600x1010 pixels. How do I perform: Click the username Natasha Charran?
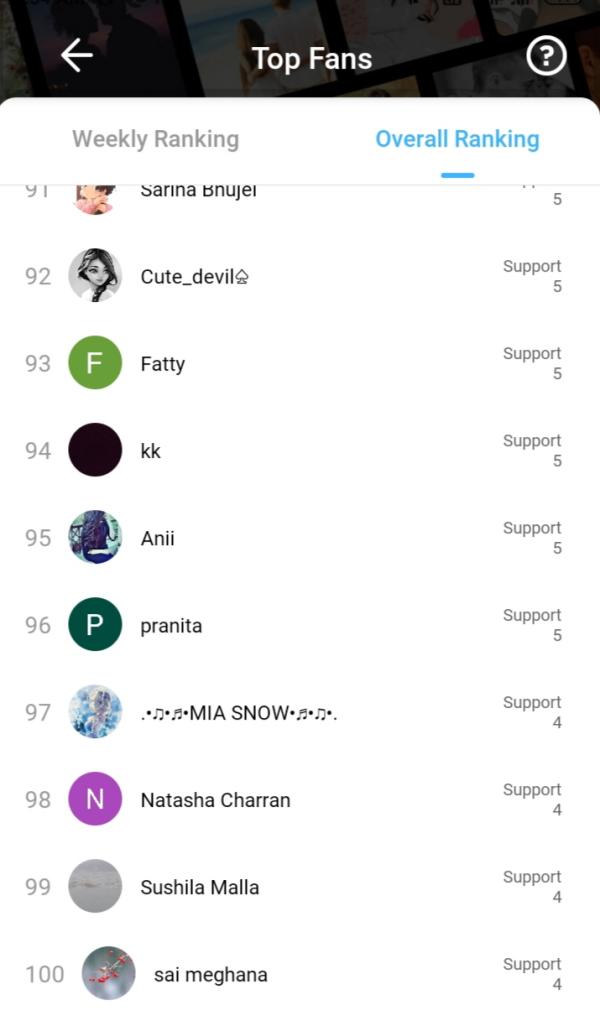pos(215,800)
